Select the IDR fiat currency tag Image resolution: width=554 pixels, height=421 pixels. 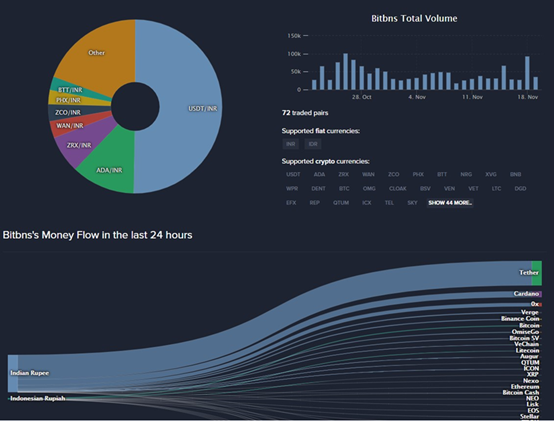click(x=313, y=144)
